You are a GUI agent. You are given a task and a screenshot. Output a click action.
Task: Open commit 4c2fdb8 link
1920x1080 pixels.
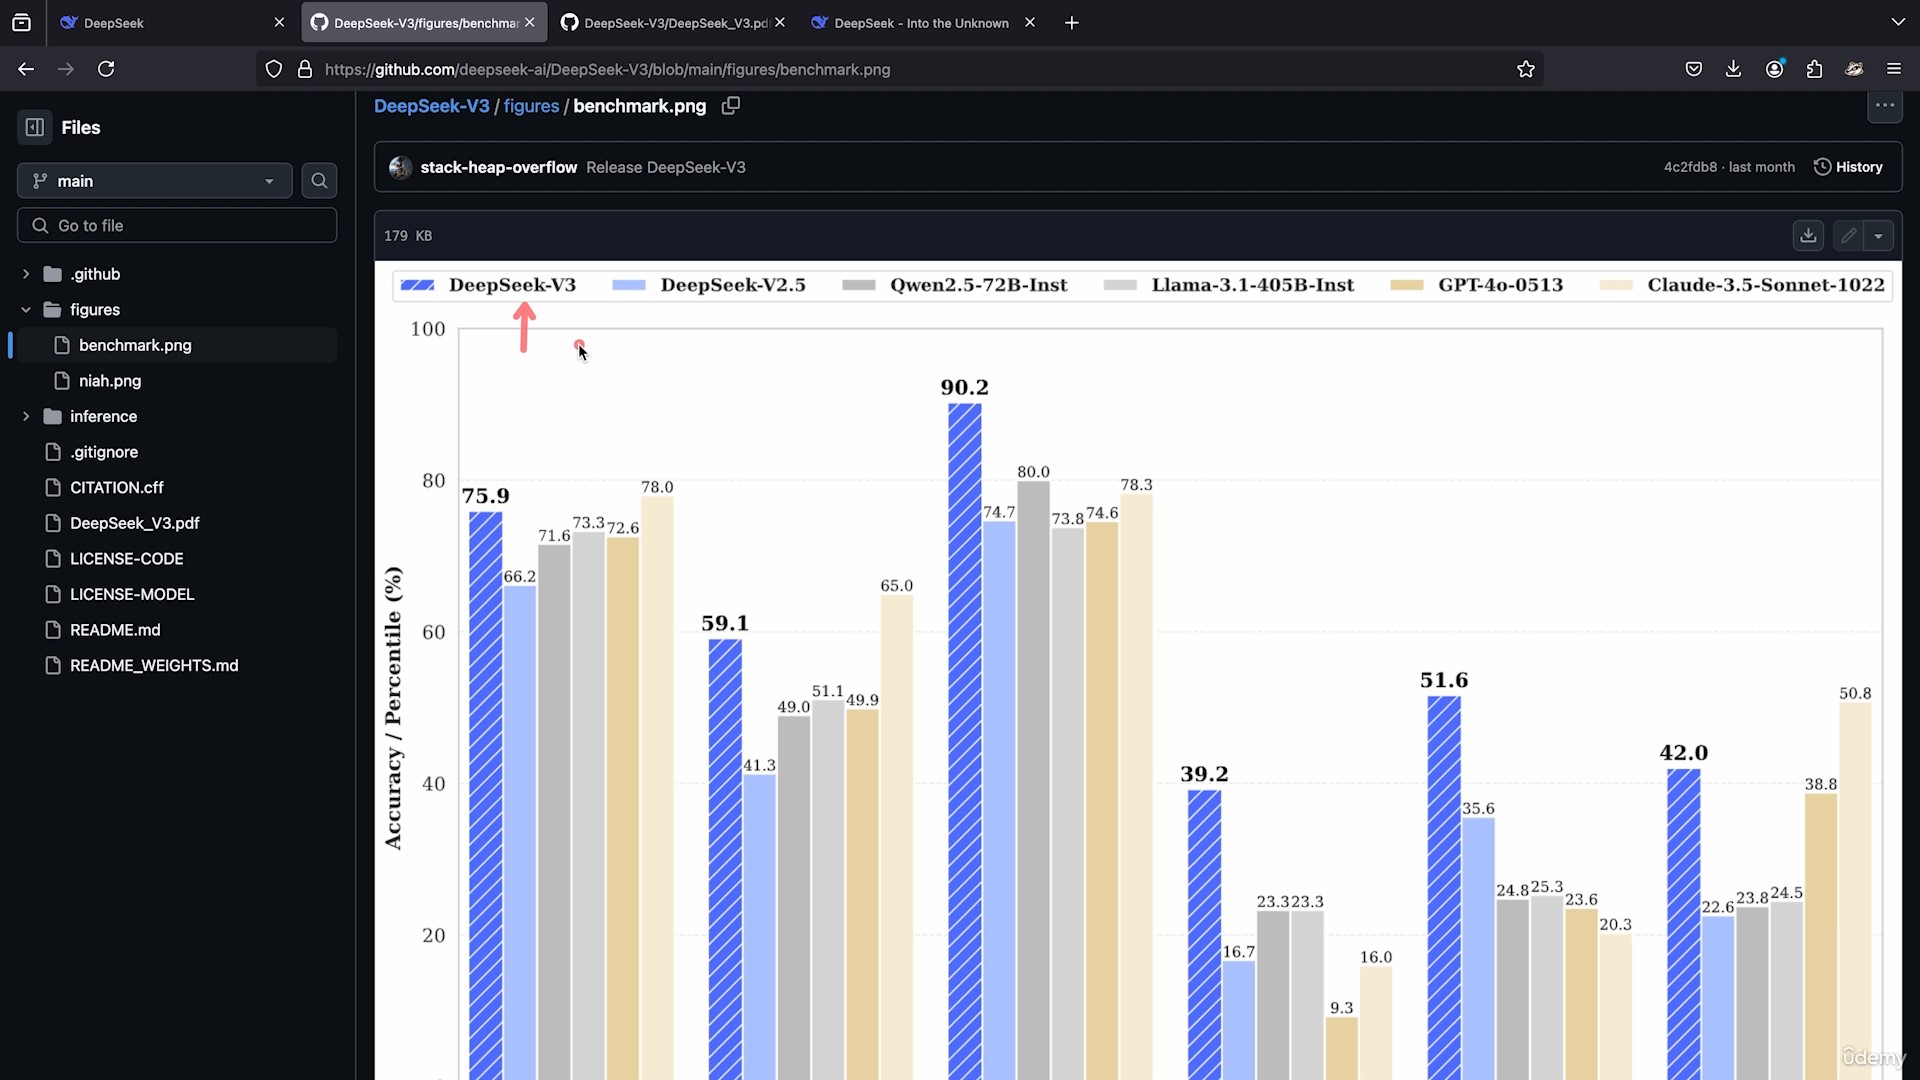1690,167
